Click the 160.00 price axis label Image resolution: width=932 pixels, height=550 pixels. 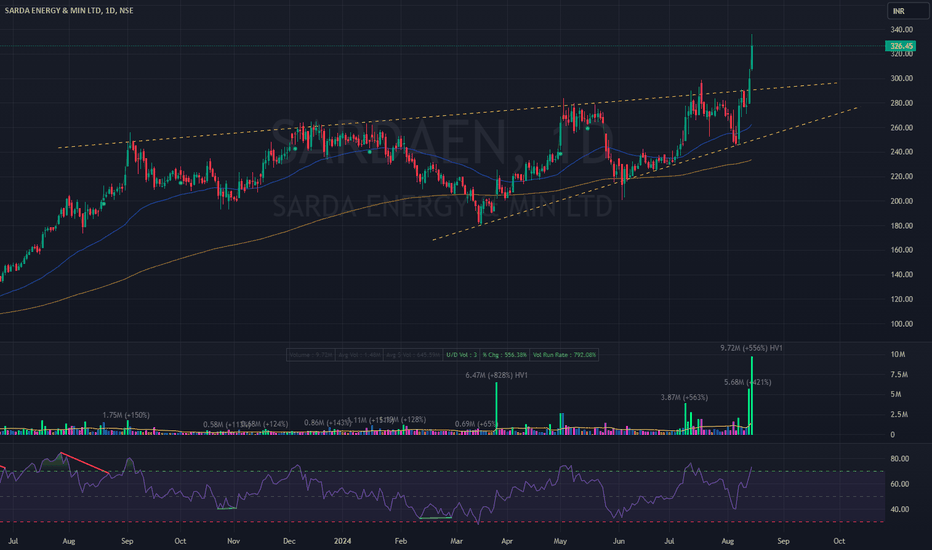click(x=901, y=250)
